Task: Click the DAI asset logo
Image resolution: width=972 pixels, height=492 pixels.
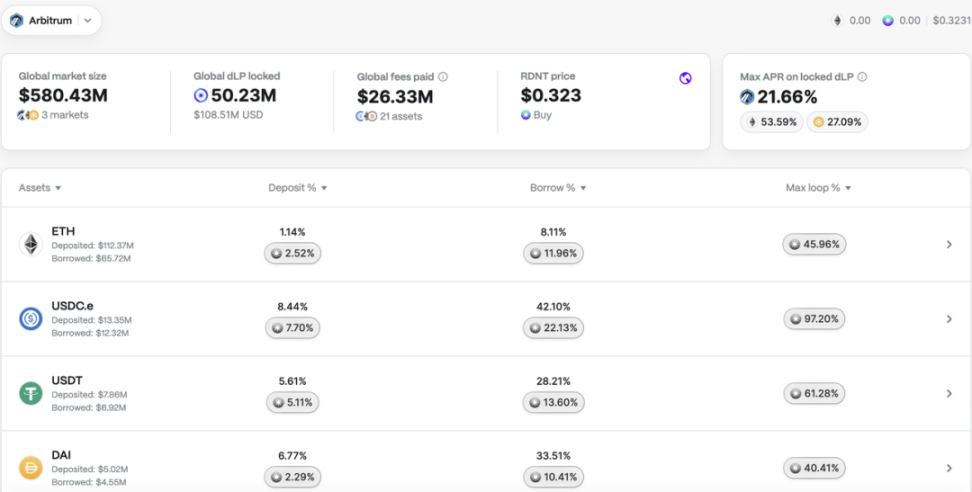Action: [30, 468]
